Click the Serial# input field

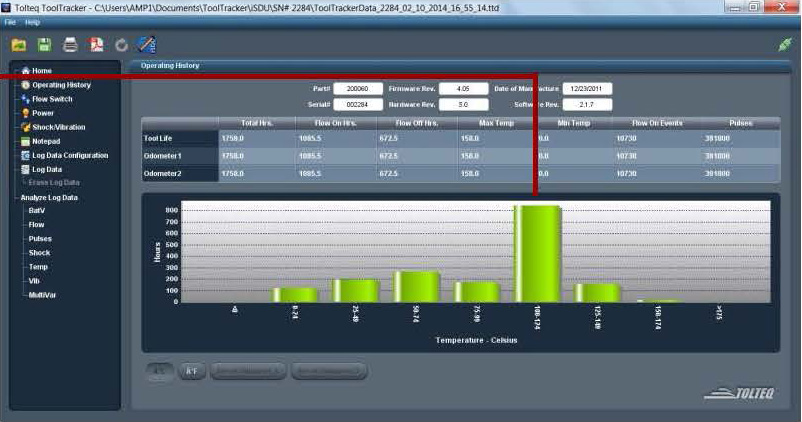[358, 104]
